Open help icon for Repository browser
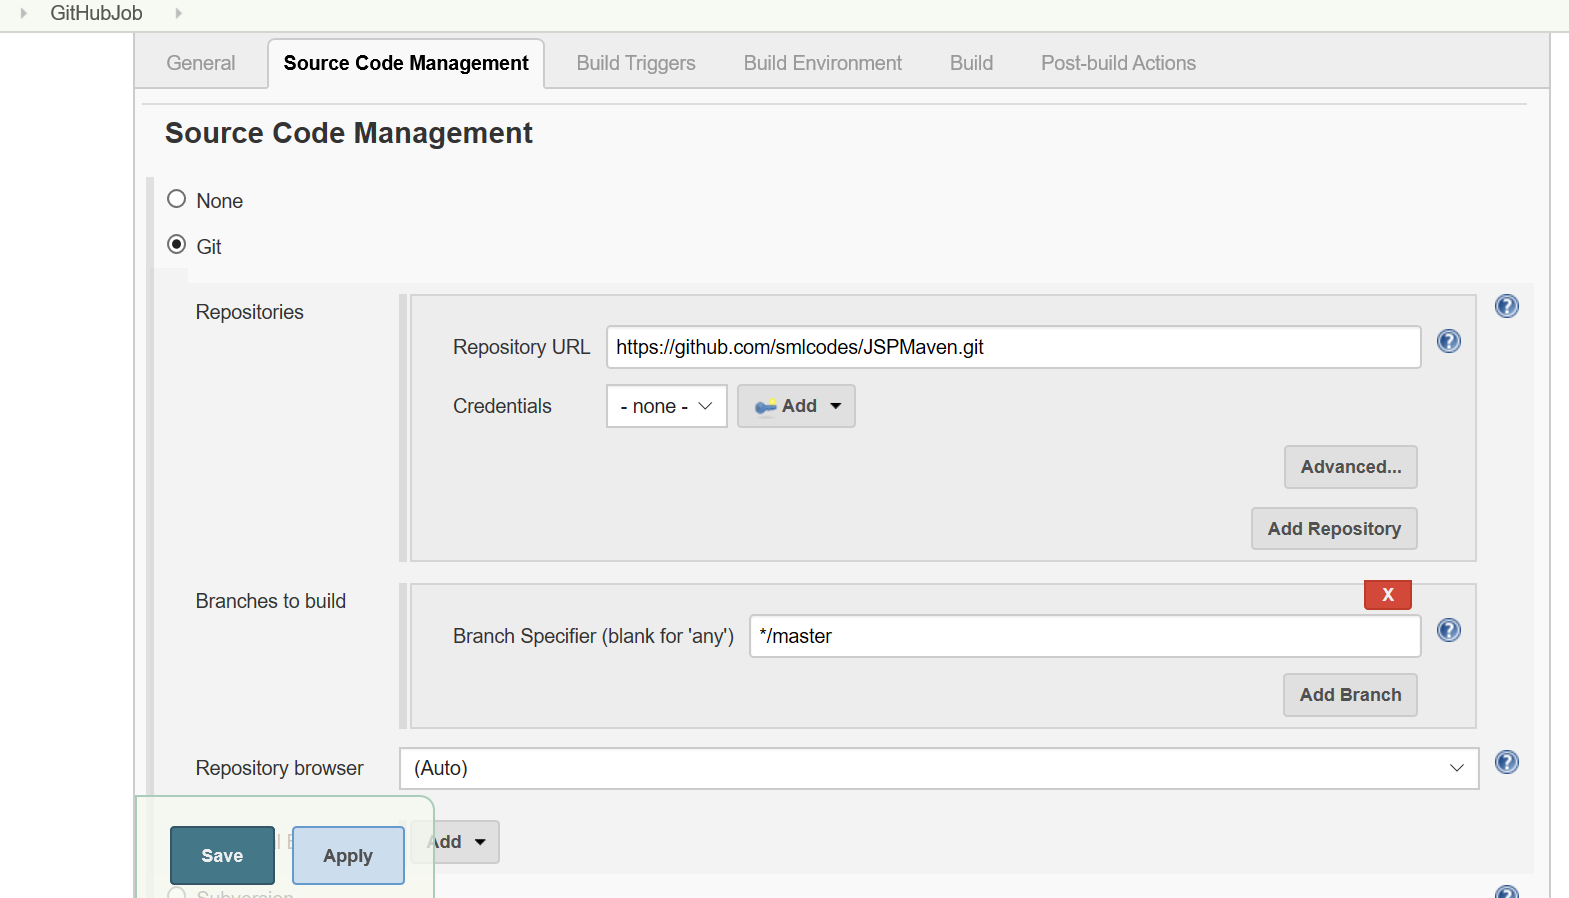 [x=1506, y=762]
